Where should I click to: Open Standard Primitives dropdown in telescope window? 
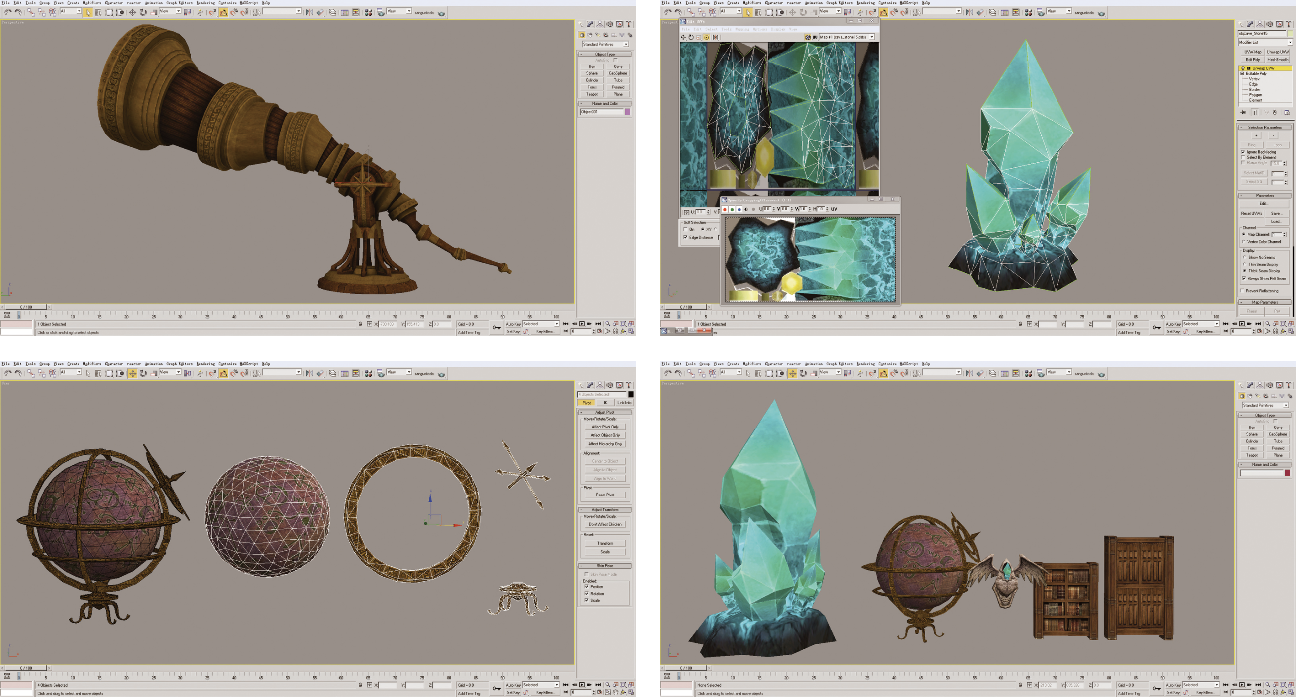coord(605,44)
